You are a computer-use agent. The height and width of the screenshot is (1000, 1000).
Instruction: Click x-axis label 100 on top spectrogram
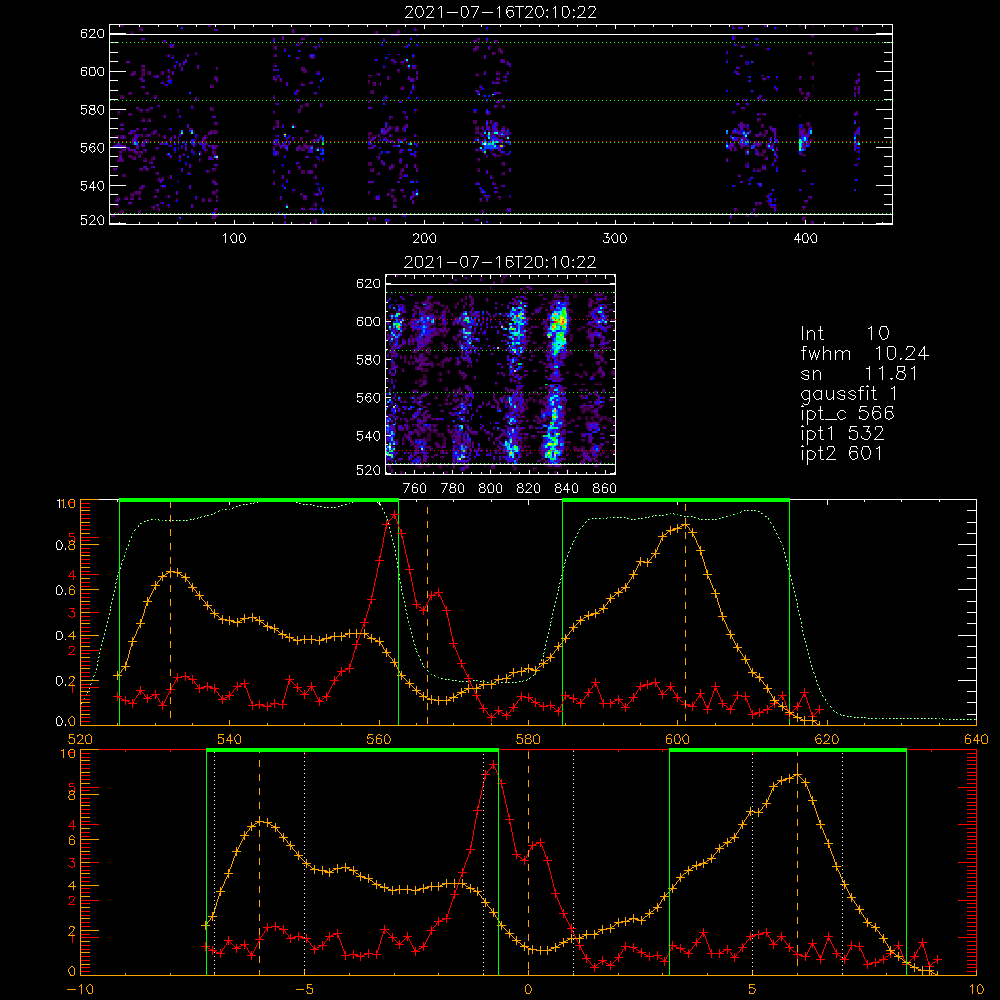click(234, 239)
